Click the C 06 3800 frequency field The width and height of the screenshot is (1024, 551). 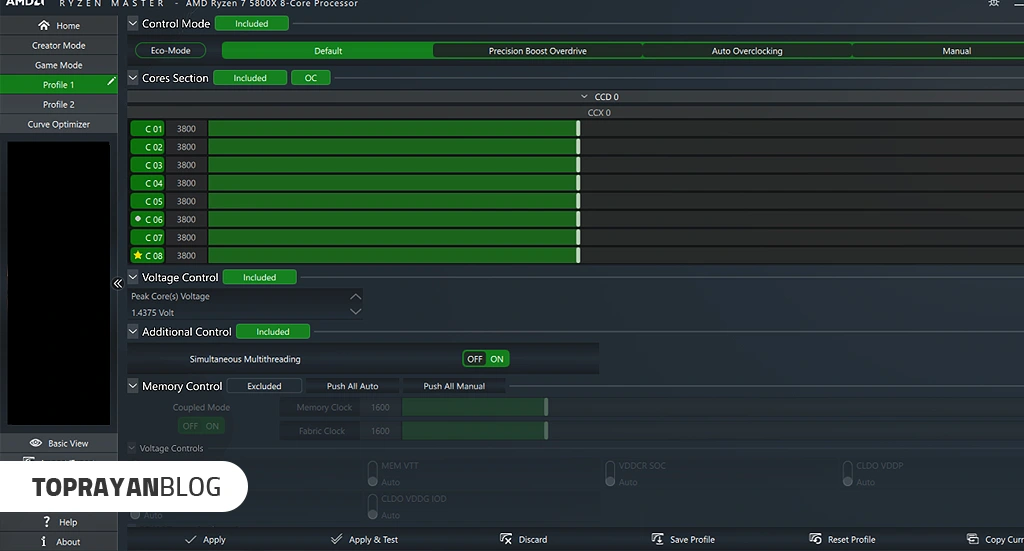[186, 219]
